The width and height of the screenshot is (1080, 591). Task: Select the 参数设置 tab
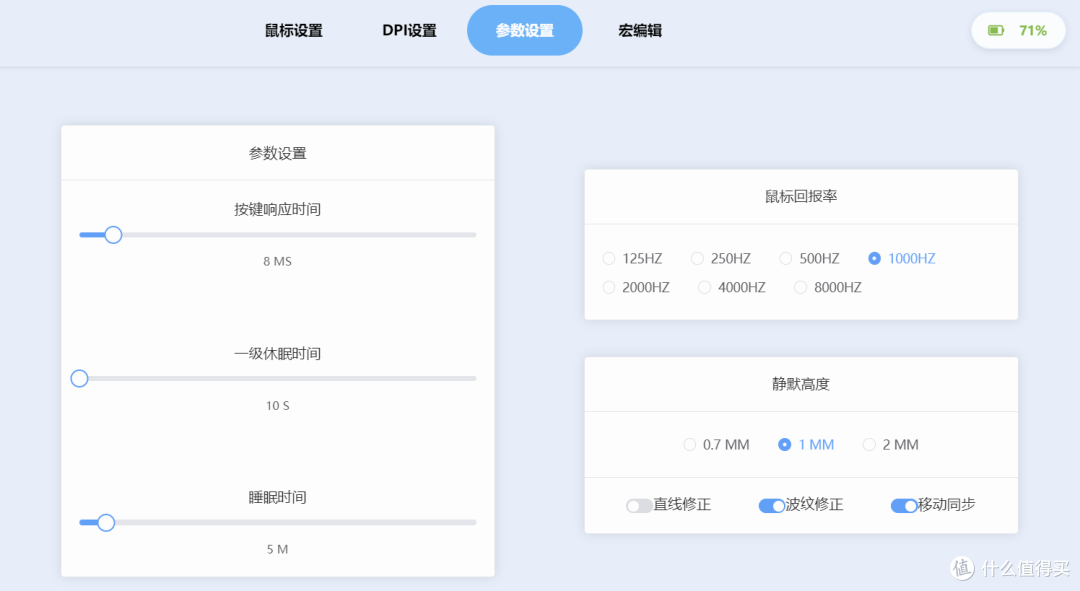(x=525, y=30)
